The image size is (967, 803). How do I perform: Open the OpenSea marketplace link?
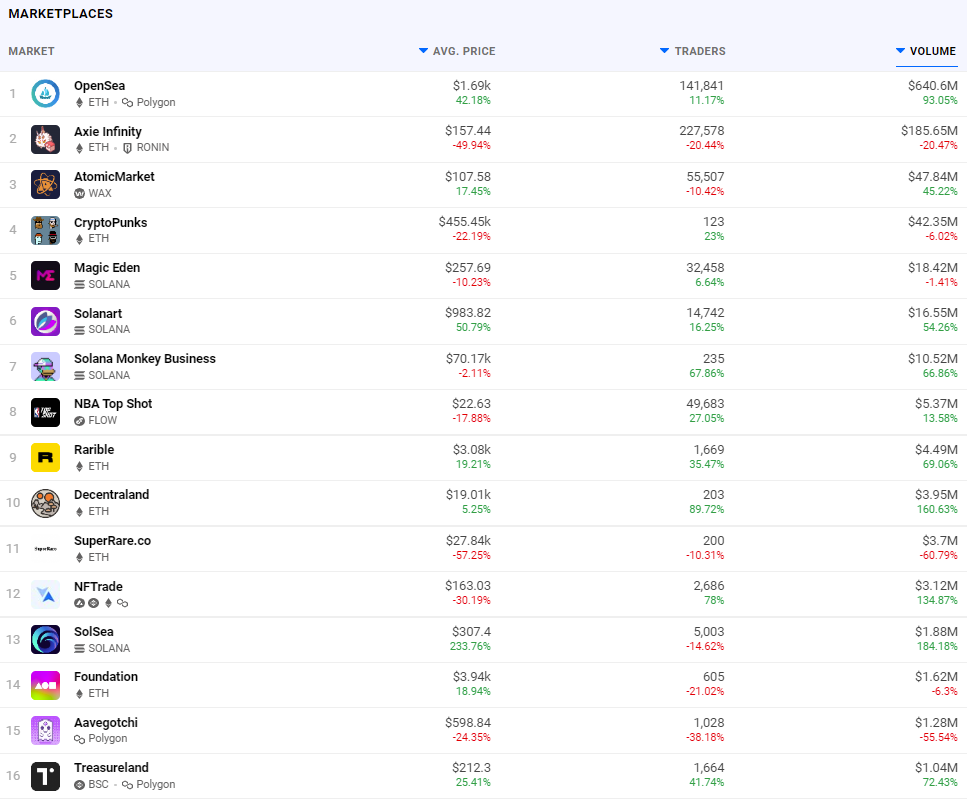coord(99,86)
